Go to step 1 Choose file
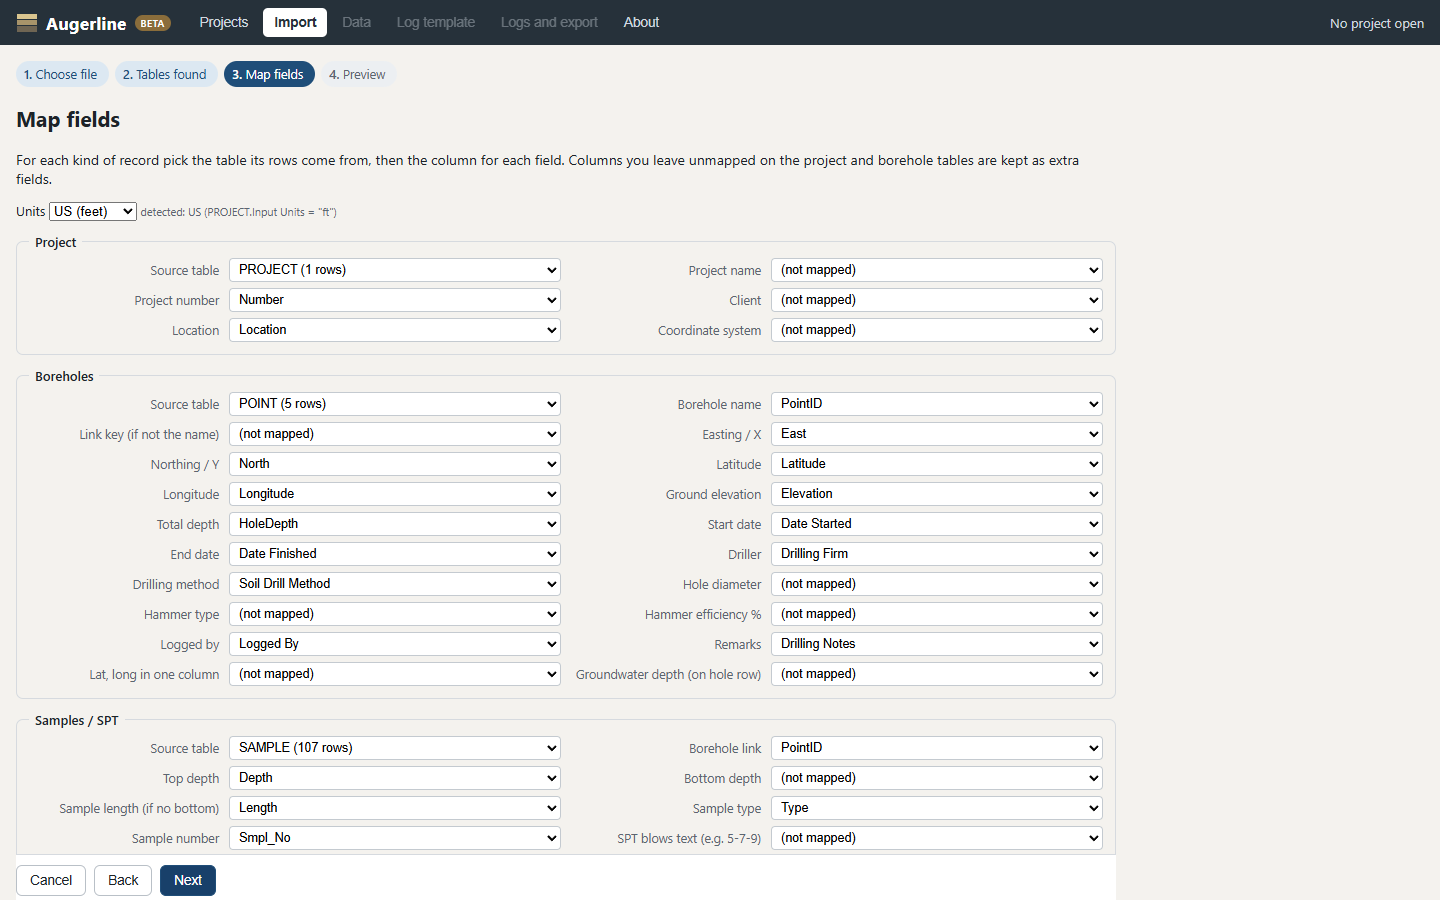This screenshot has height=900, width=1440. [x=61, y=74]
